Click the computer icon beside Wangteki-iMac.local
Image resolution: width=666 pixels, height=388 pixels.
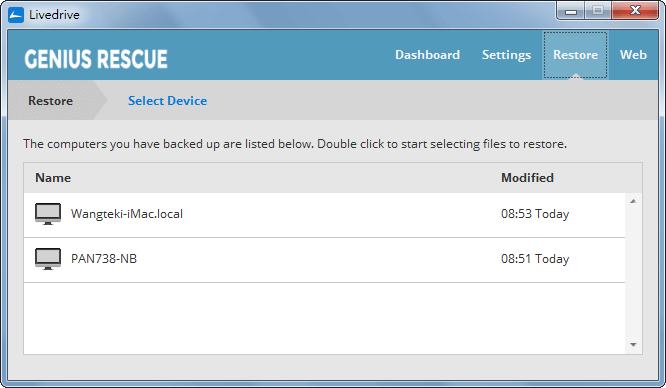[x=48, y=214]
